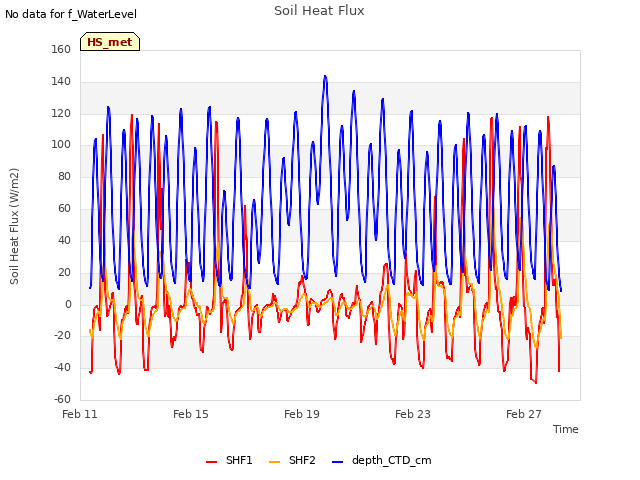Image resolution: width=640 pixels, height=480 pixels.
Task: Click the Soil Heat Flux (W/m2) axis label
Action: point(14,226)
